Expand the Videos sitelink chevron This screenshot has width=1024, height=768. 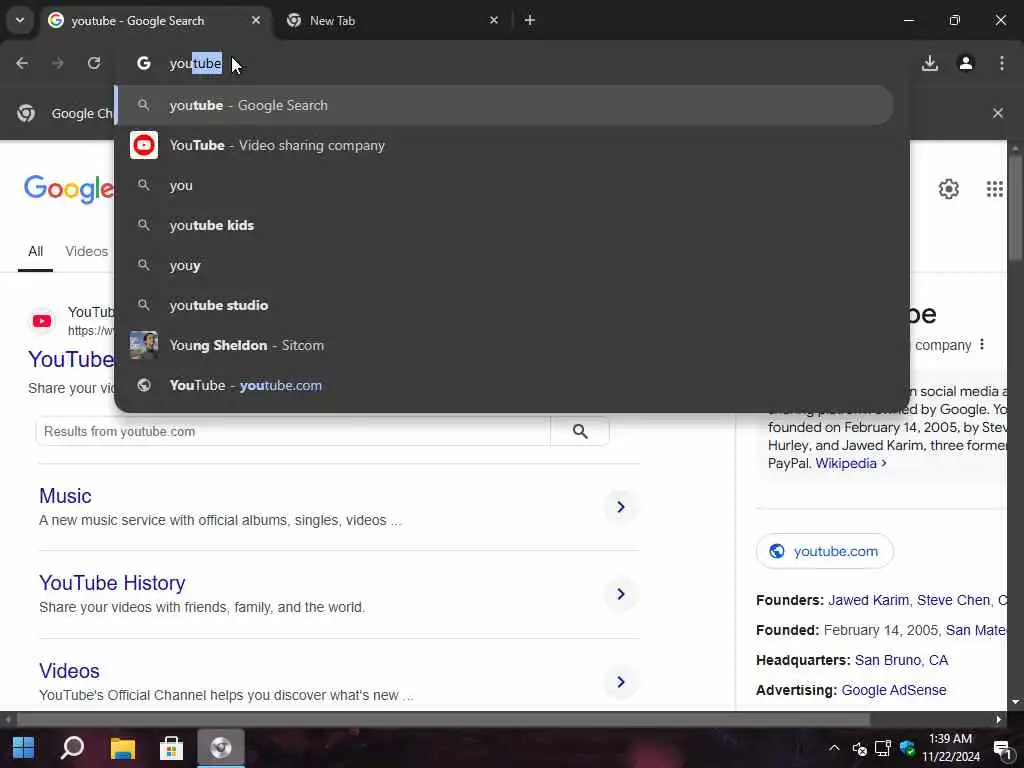click(620, 682)
